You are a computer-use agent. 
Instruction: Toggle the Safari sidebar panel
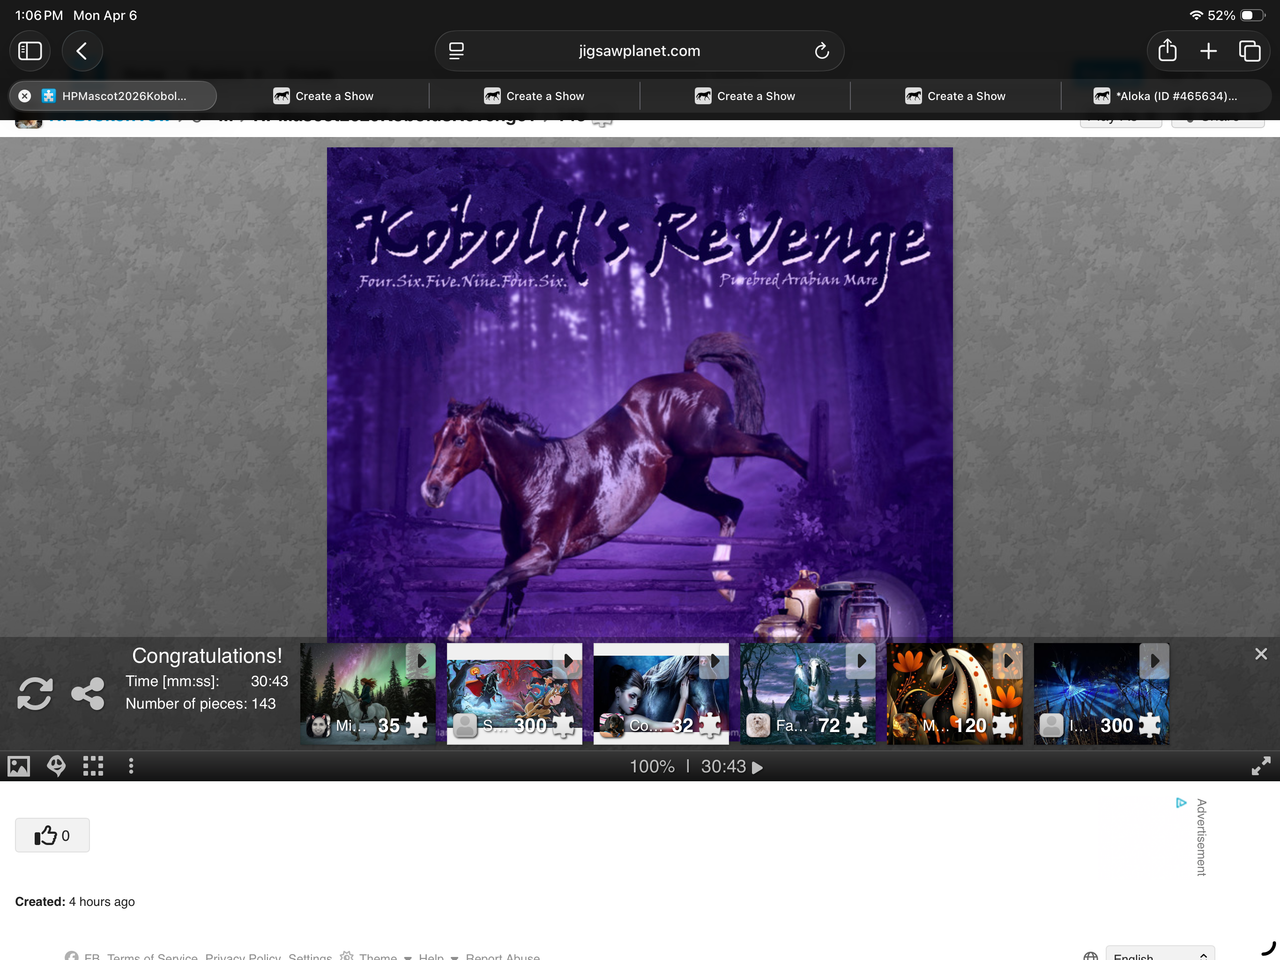pos(30,51)
